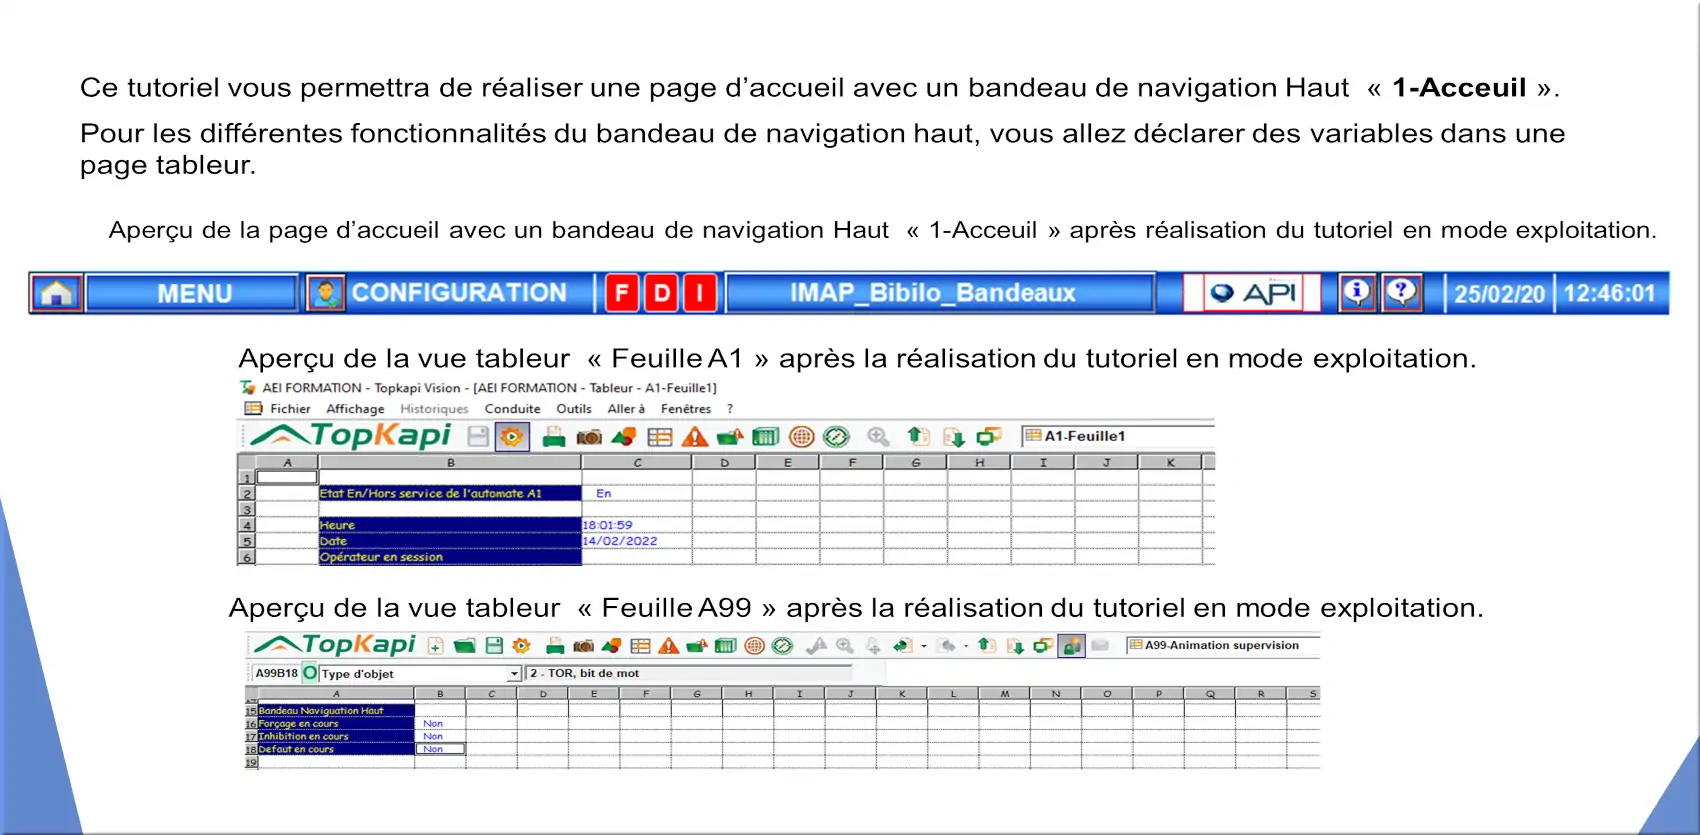Click the 'Heure' label cell
Screen dimensions: 1700x835
(x=450, y=525)
